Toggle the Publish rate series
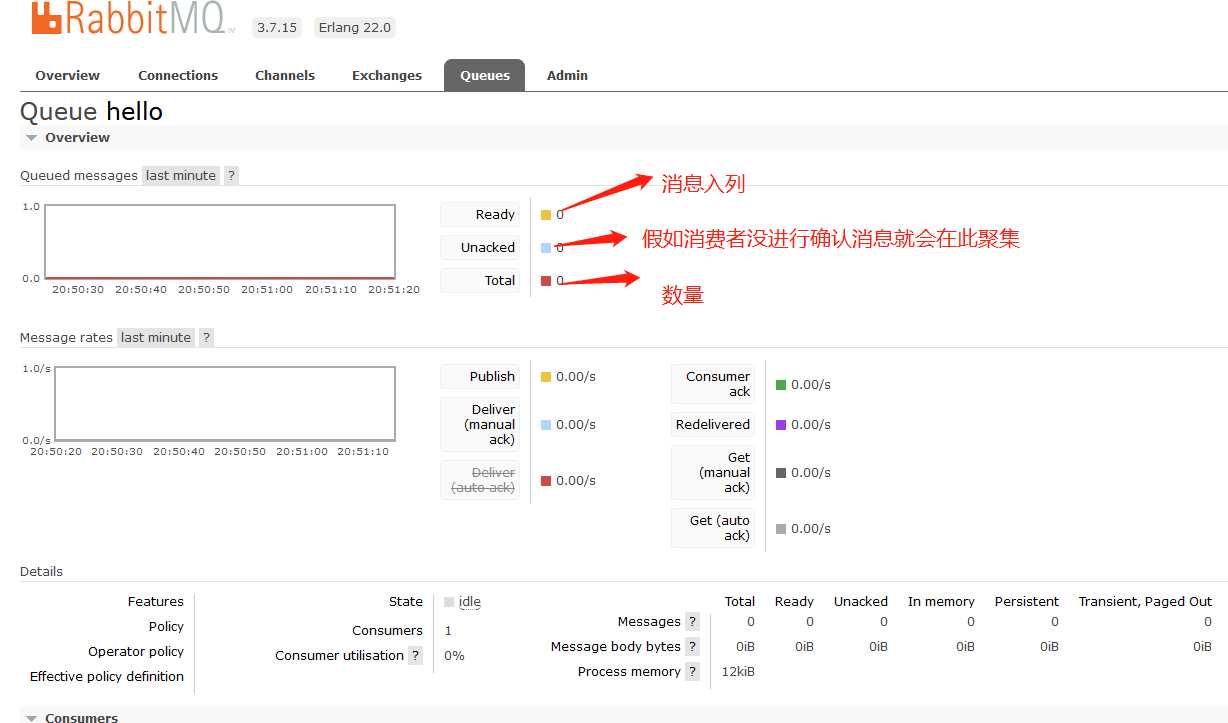 click(480, 376)
